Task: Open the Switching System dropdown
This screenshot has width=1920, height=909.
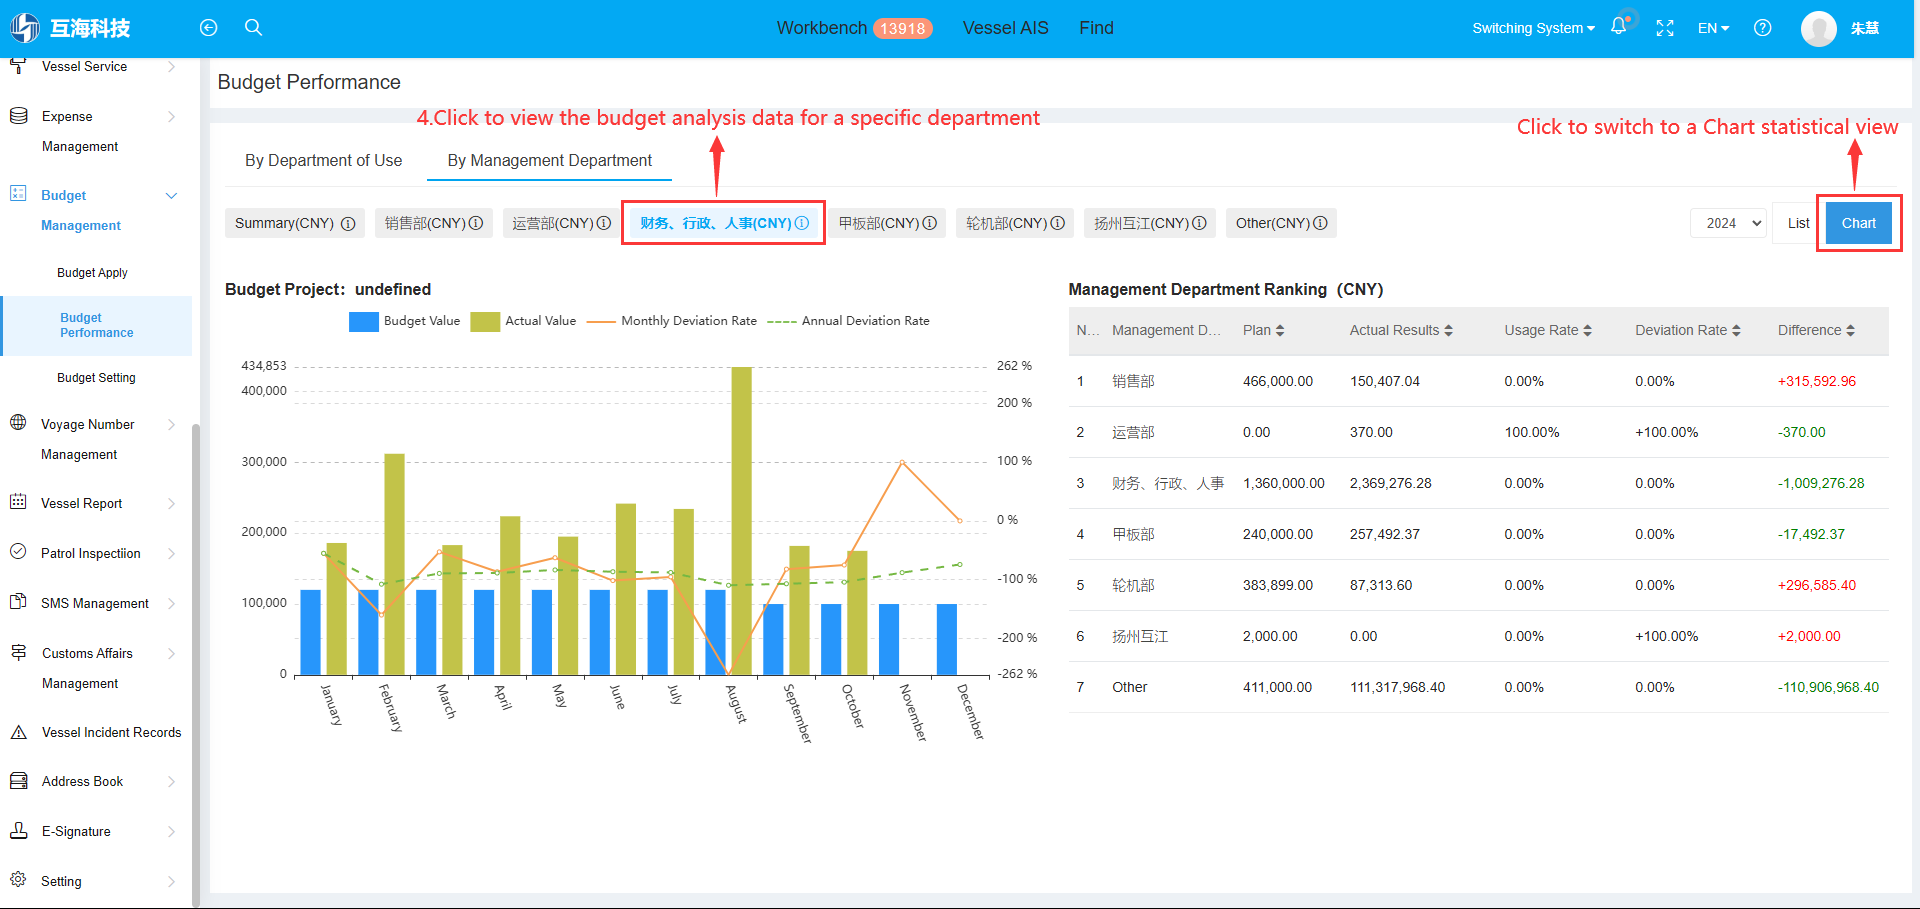Action: (1533, 28)
